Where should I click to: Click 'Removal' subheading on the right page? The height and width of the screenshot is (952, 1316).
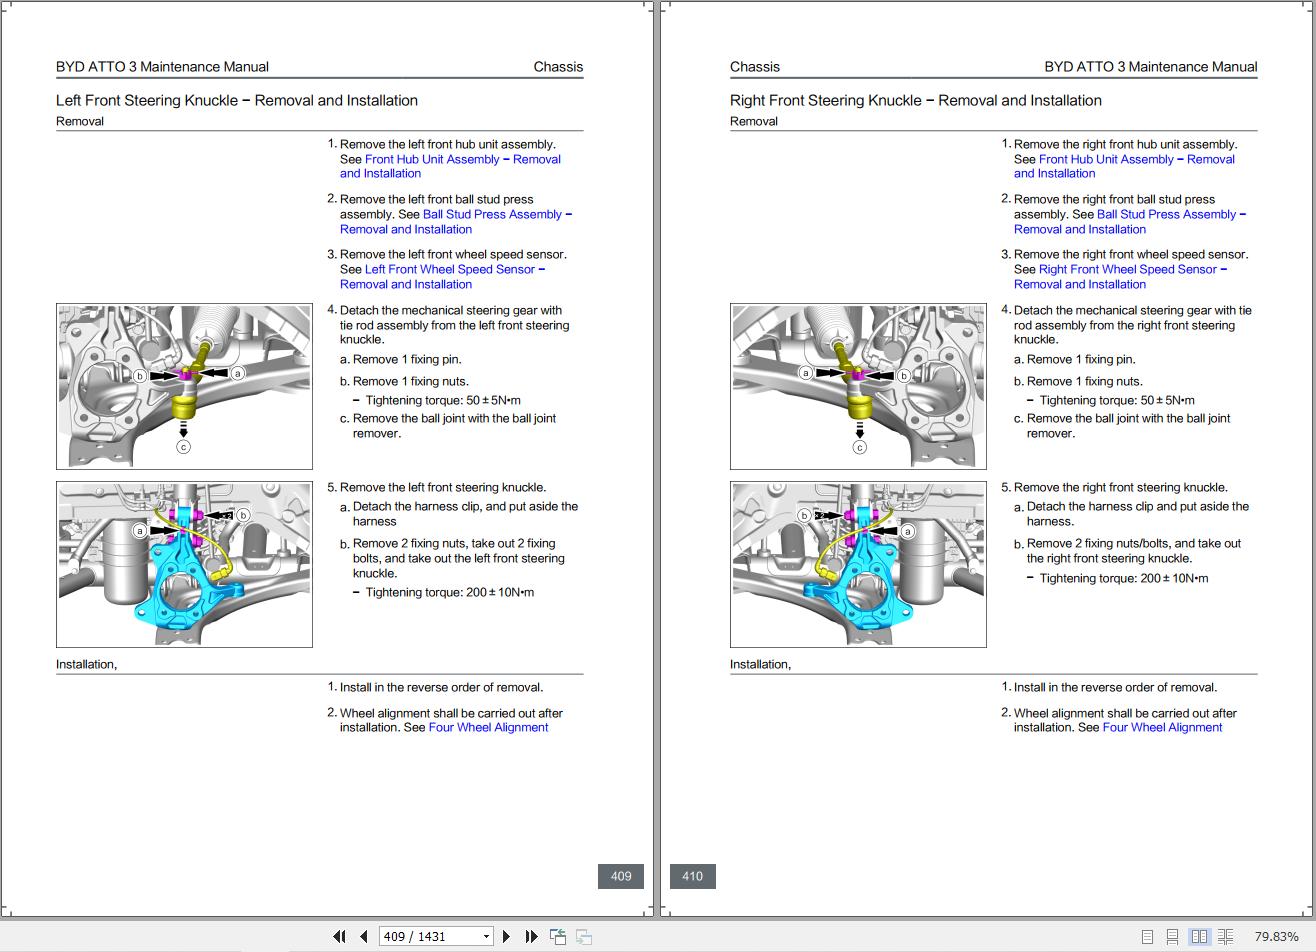(754, 121)
